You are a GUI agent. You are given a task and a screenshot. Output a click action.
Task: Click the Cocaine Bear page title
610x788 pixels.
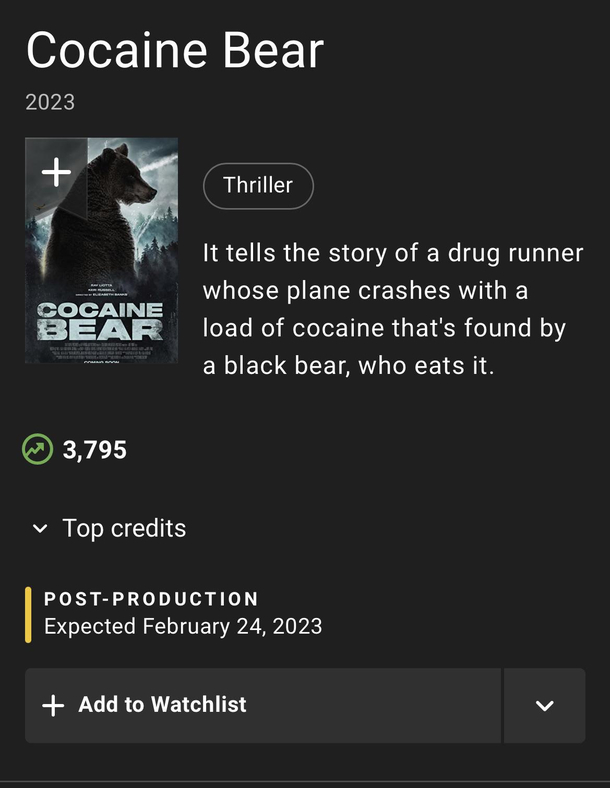(x=175, y=50)
